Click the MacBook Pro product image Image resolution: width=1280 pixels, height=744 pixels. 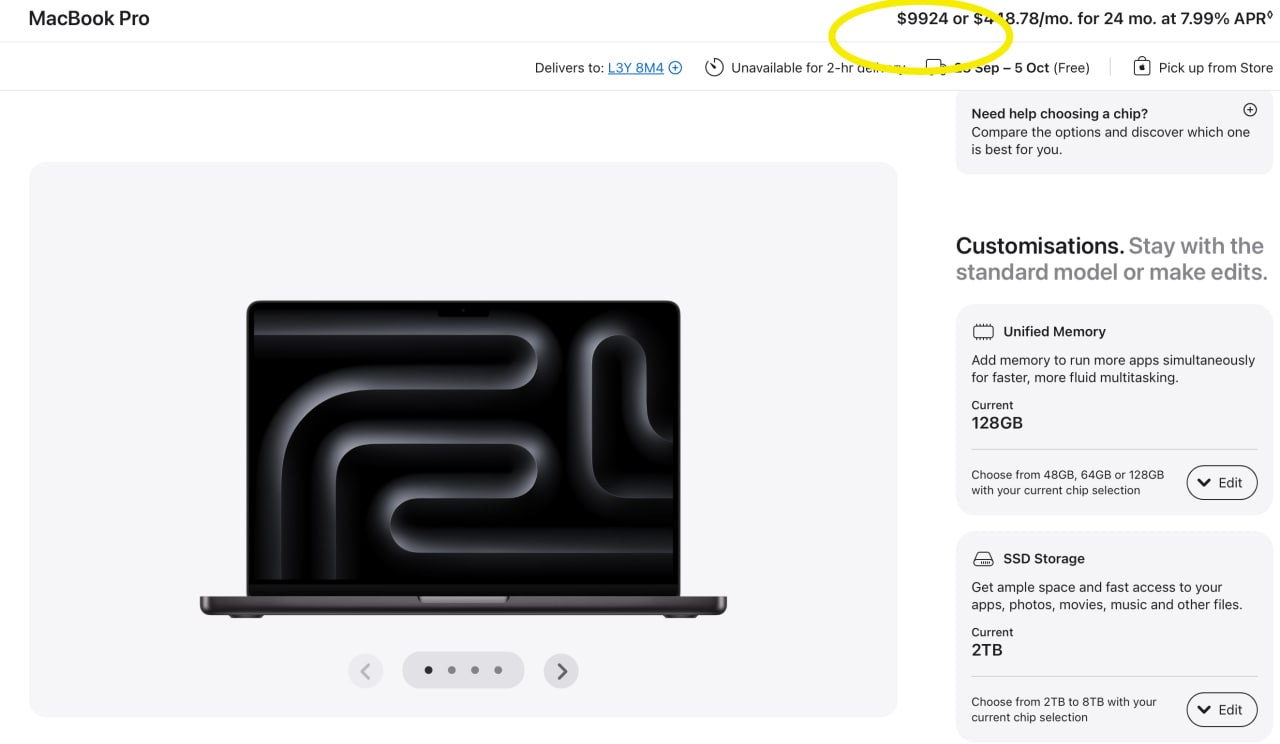[x=463, y=458]
